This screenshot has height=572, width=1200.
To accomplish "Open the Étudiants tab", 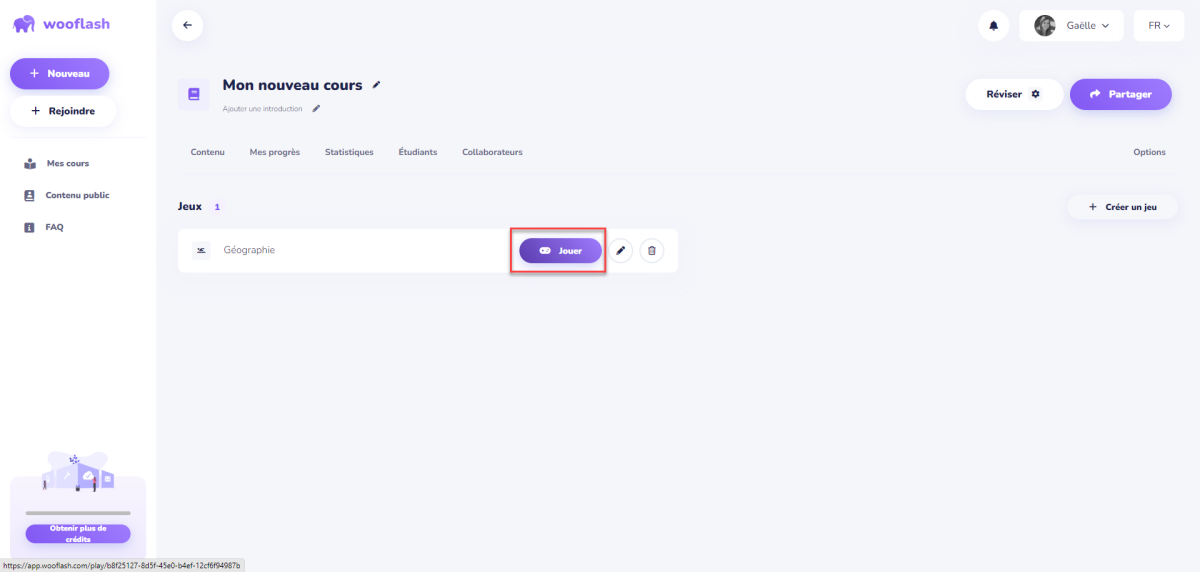I will 417,152.
